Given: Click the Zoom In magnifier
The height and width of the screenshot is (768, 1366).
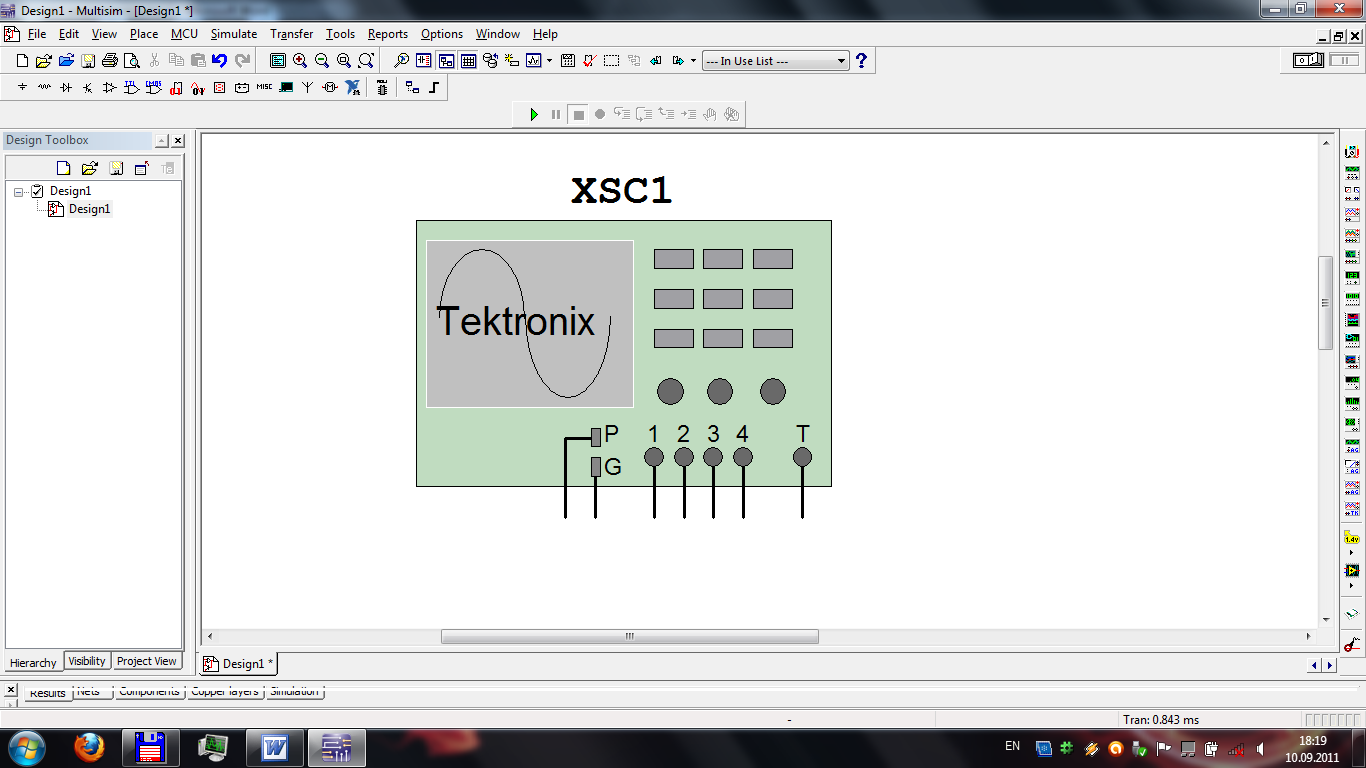Looking at the screenshot, I should (x=300, y=61).
